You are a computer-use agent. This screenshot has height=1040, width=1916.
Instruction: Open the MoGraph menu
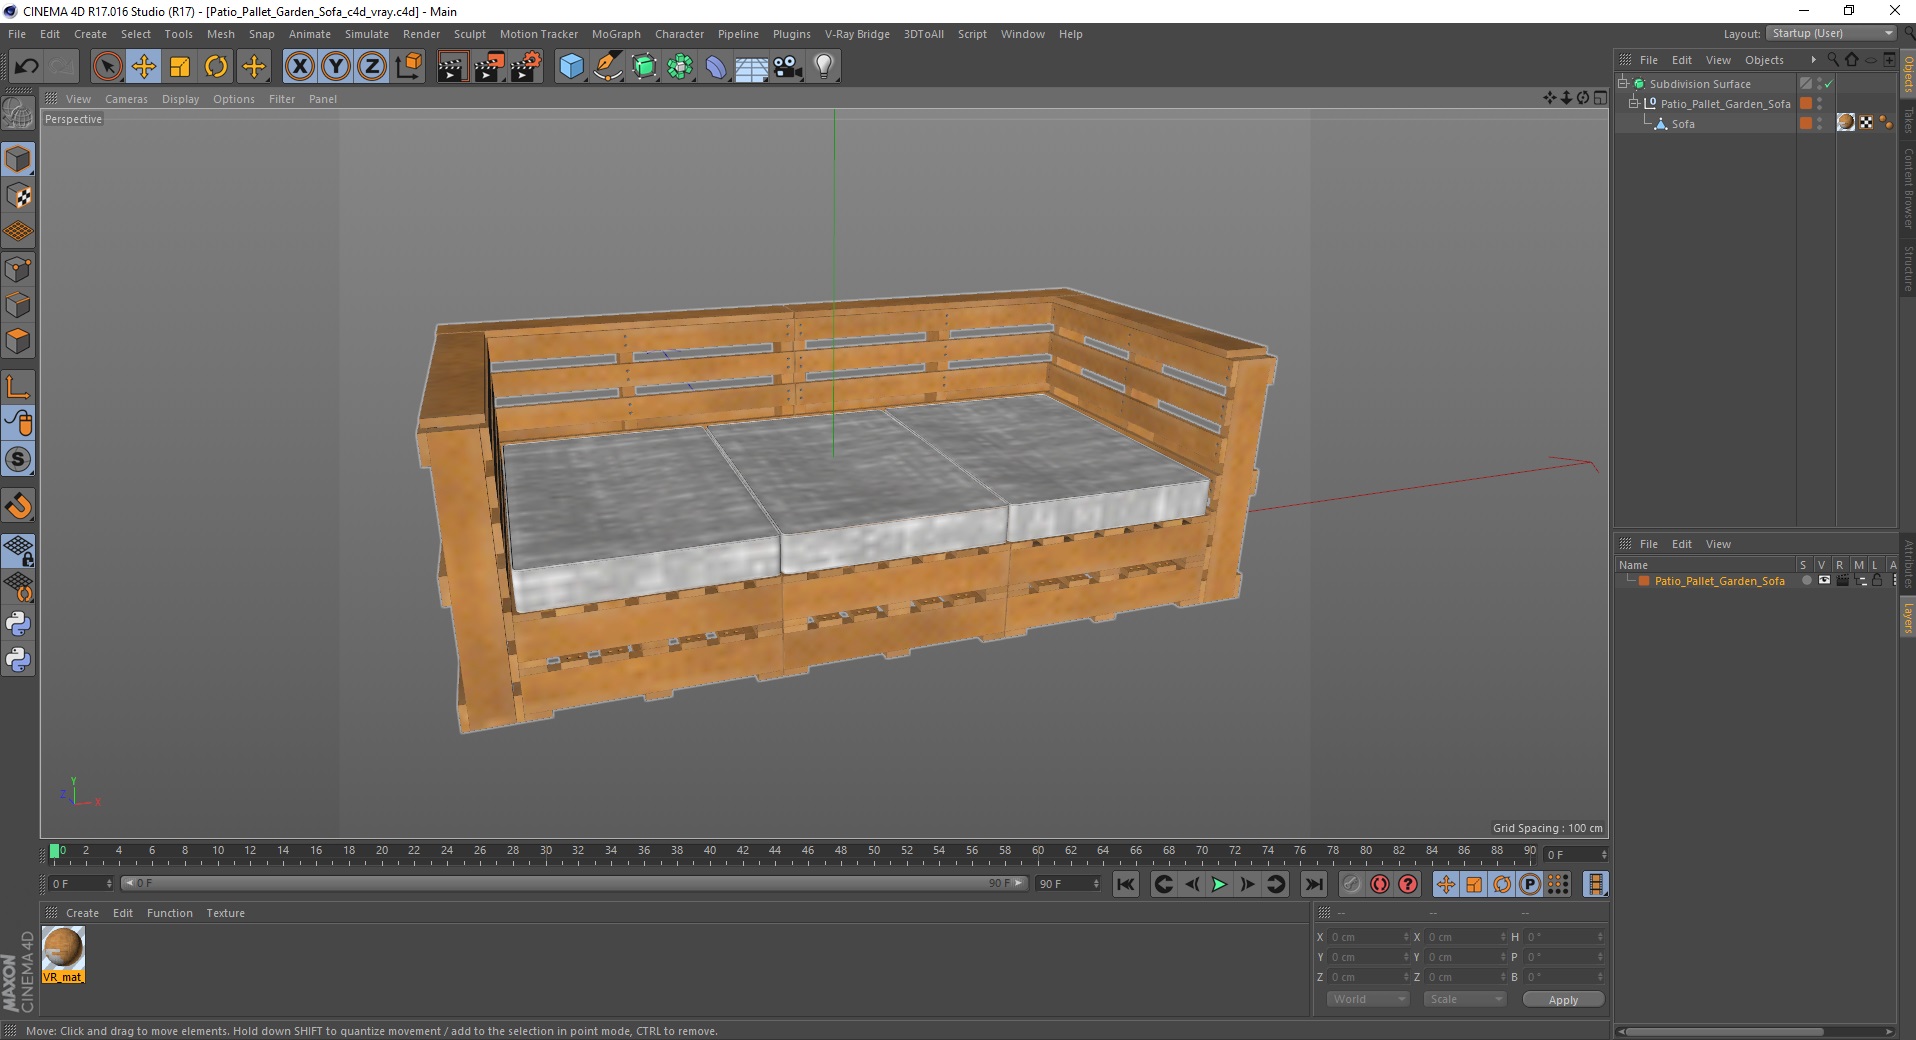[616, 34]
